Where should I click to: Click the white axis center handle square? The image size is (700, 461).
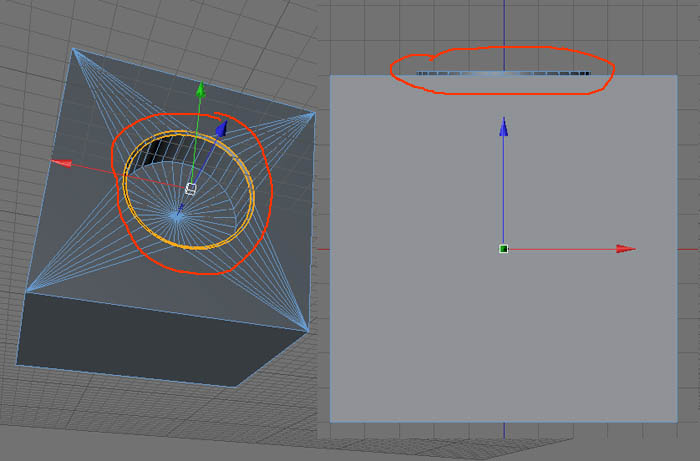pos(191,187)
